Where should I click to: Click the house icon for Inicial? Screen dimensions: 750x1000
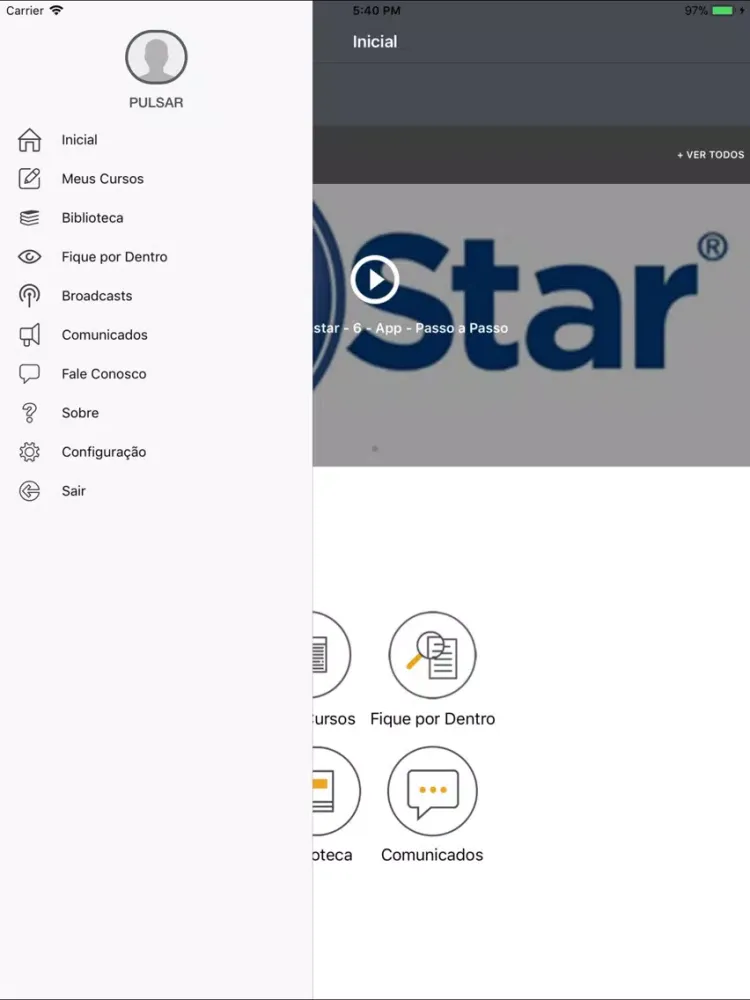coord(29,140)
